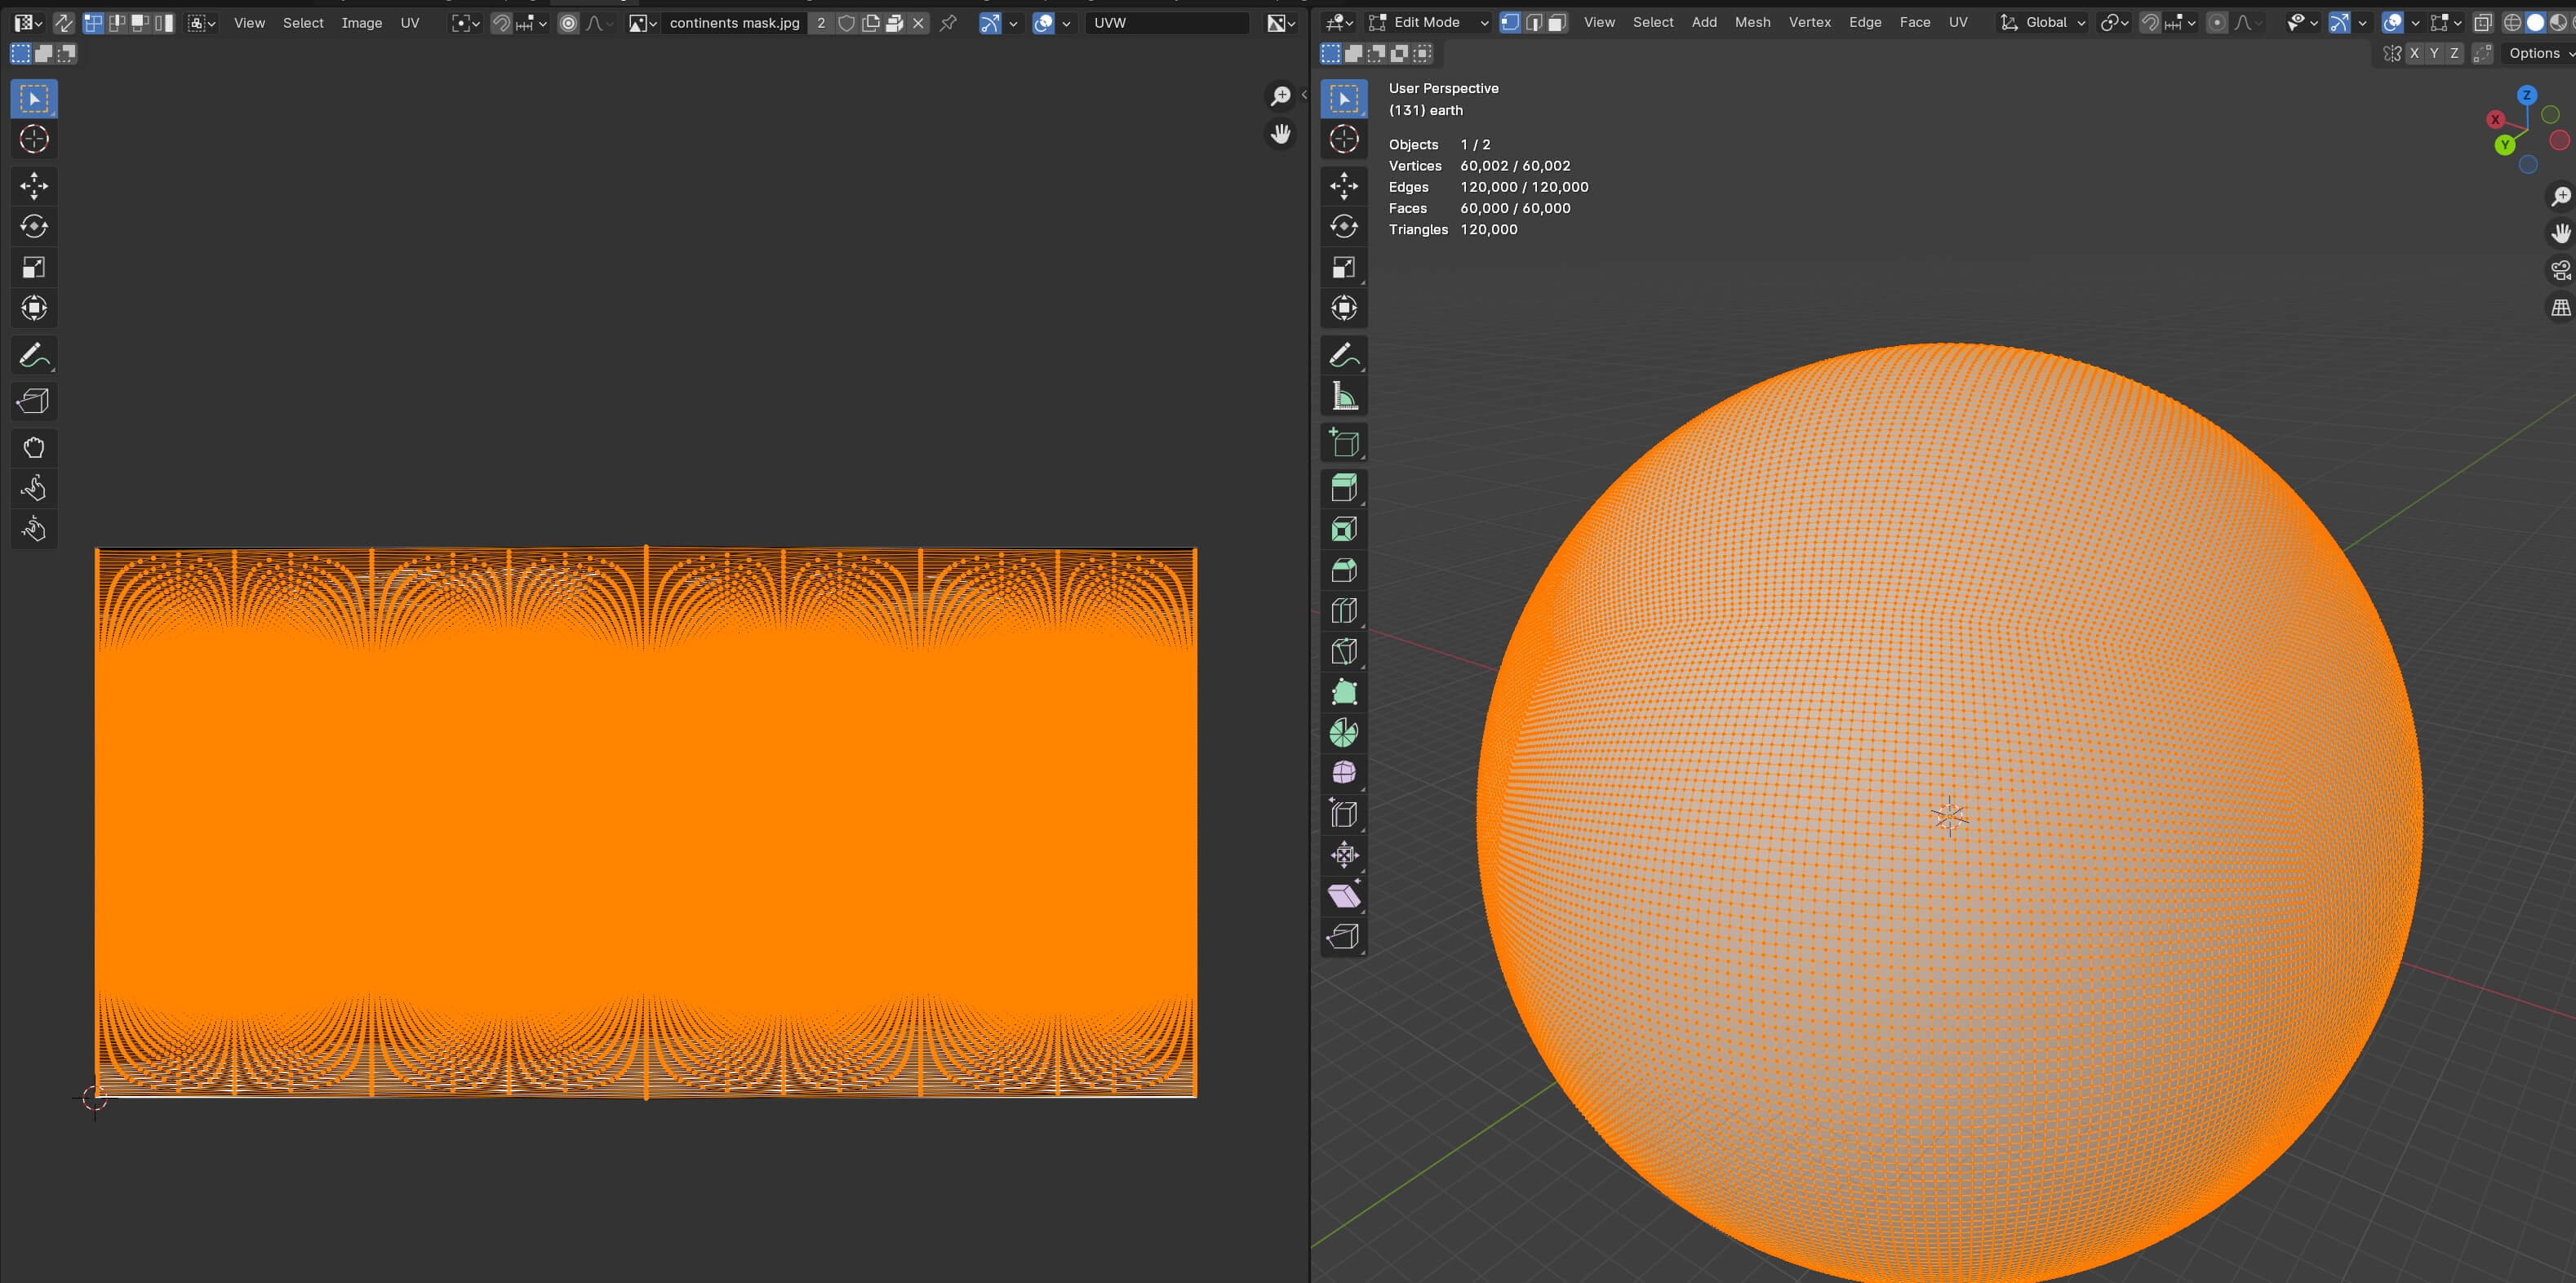
Task: Click the UVW map name field
Action: pos(1166,22)
